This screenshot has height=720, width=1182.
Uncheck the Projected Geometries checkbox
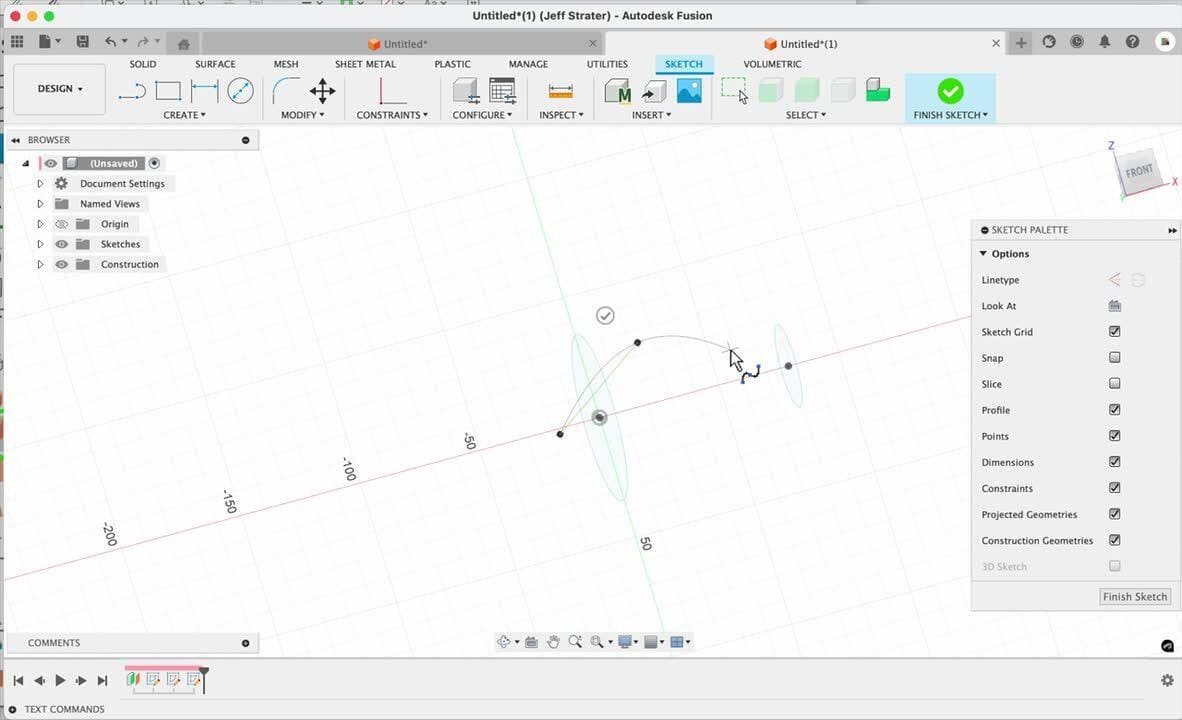pos(1115,513)
